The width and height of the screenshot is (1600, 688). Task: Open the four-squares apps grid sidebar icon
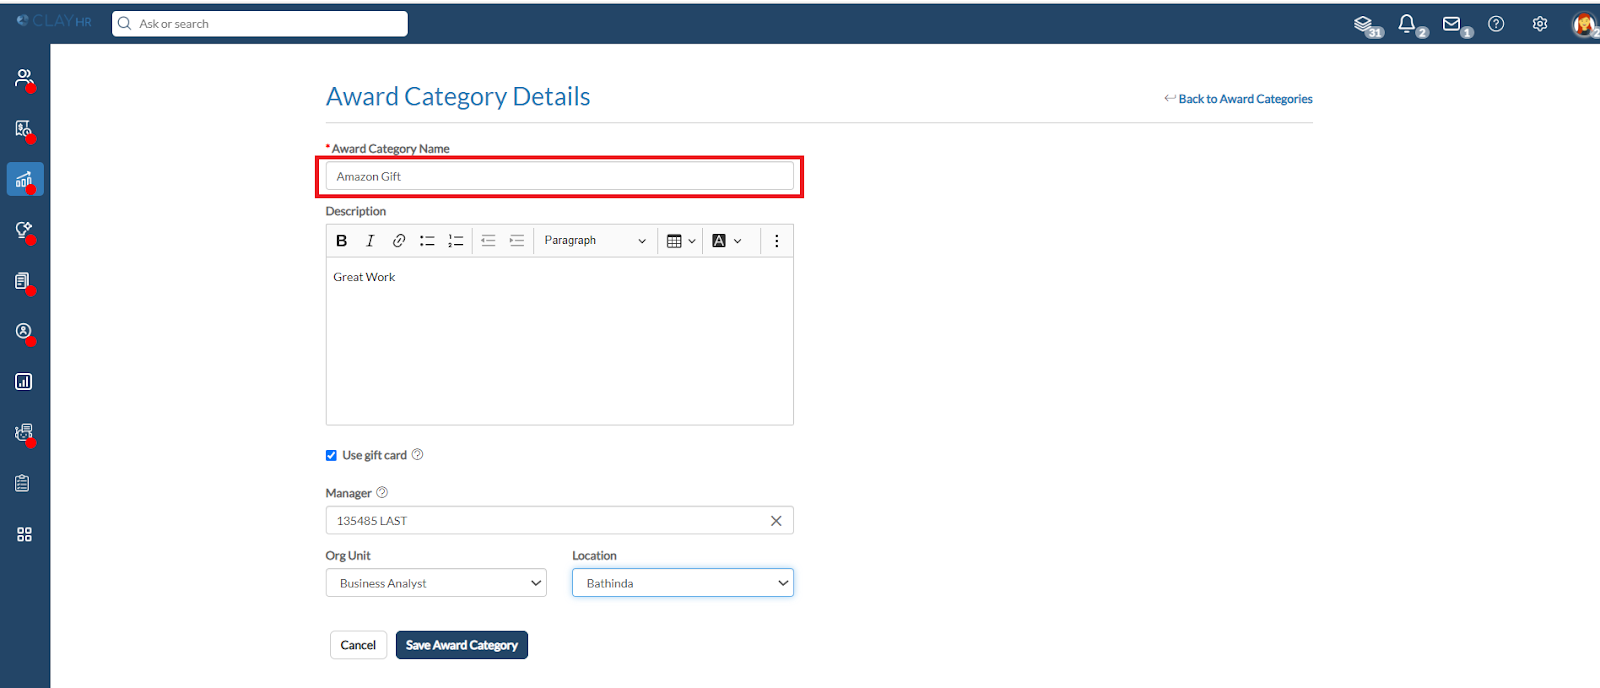tap(24, 535)
